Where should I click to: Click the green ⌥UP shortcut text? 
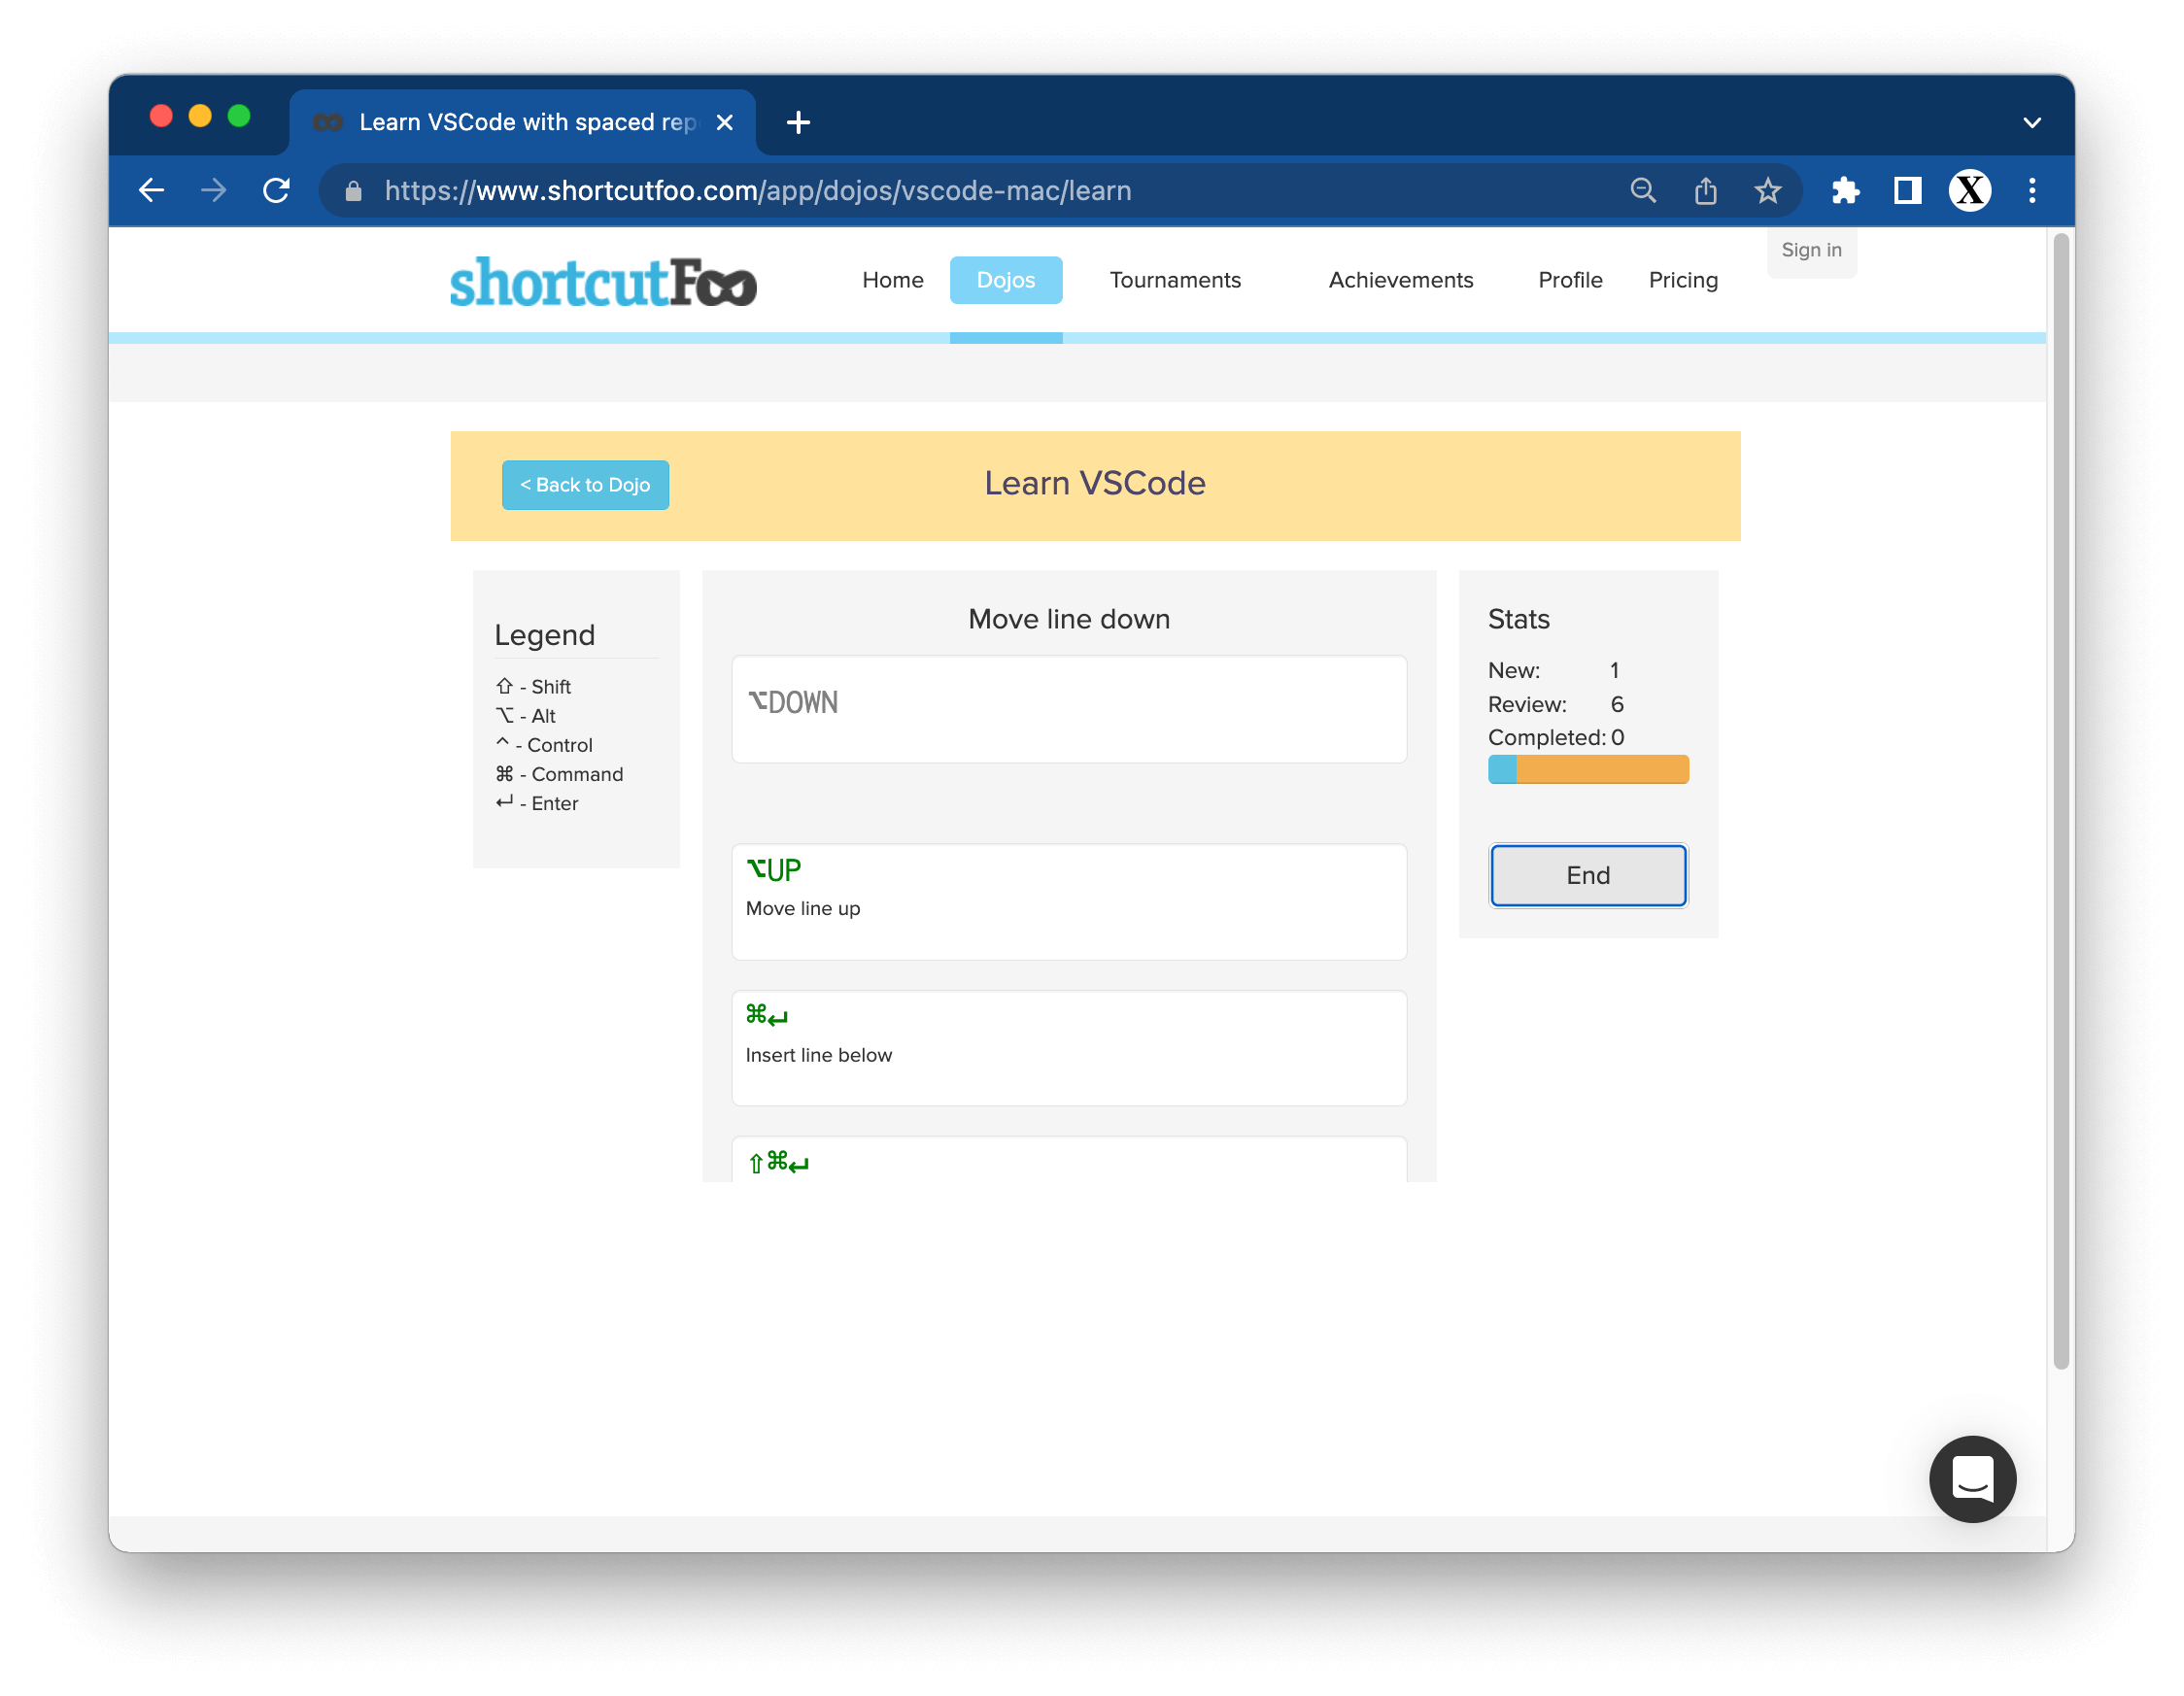click(x=773, y=870)
